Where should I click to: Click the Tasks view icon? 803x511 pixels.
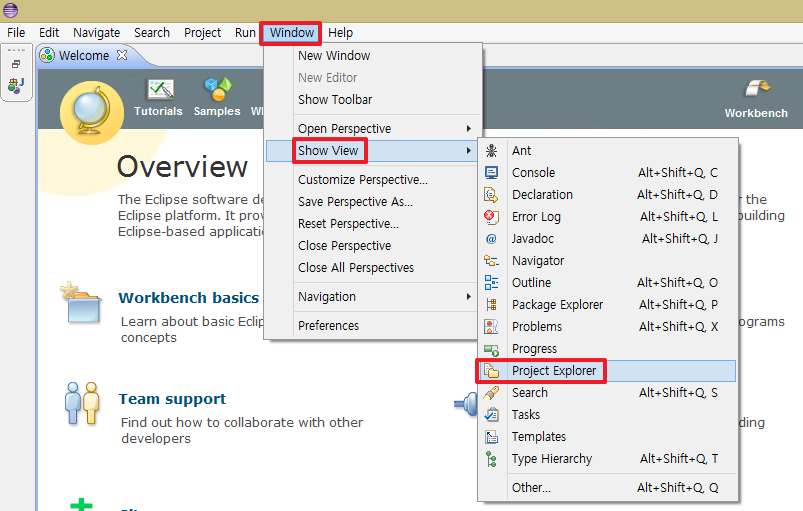[x=491, y=415]
